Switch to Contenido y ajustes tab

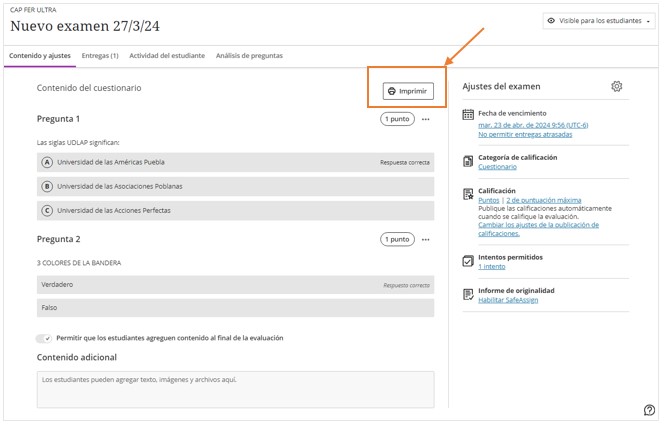pyautogui.click(x=40, y=56)
